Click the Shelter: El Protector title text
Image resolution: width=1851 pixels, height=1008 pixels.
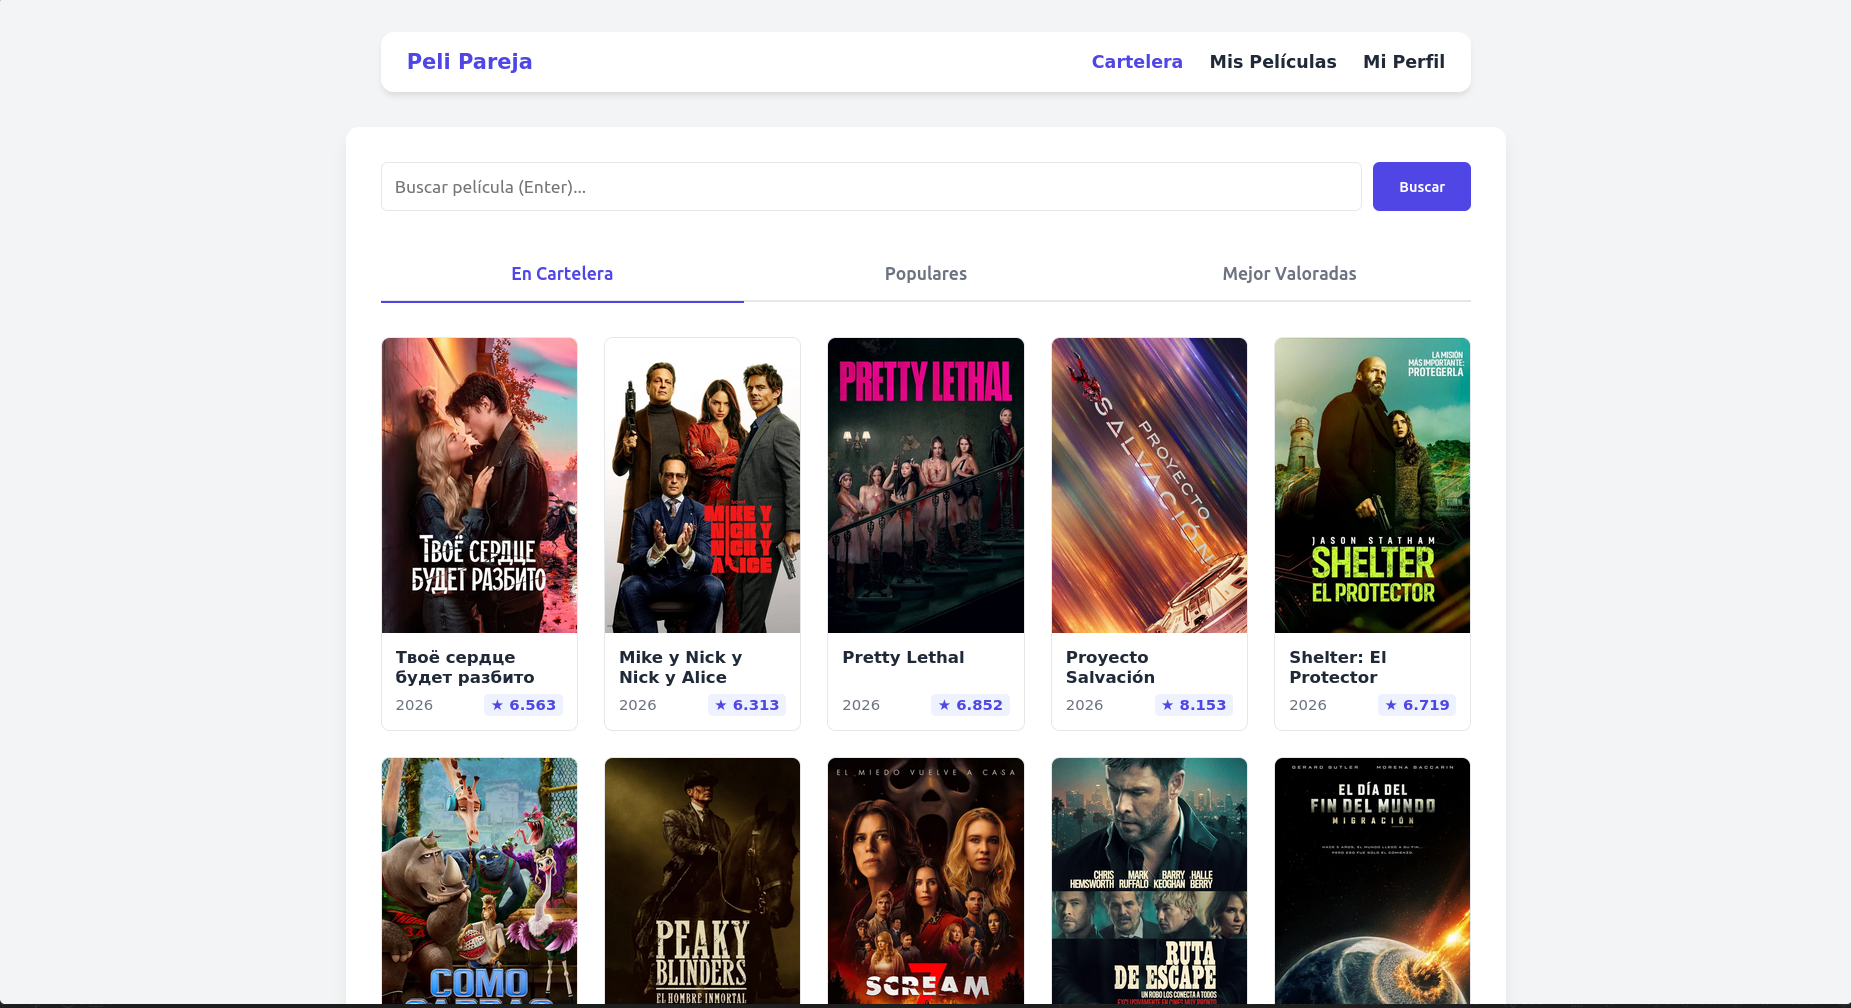coord(1337,667)
